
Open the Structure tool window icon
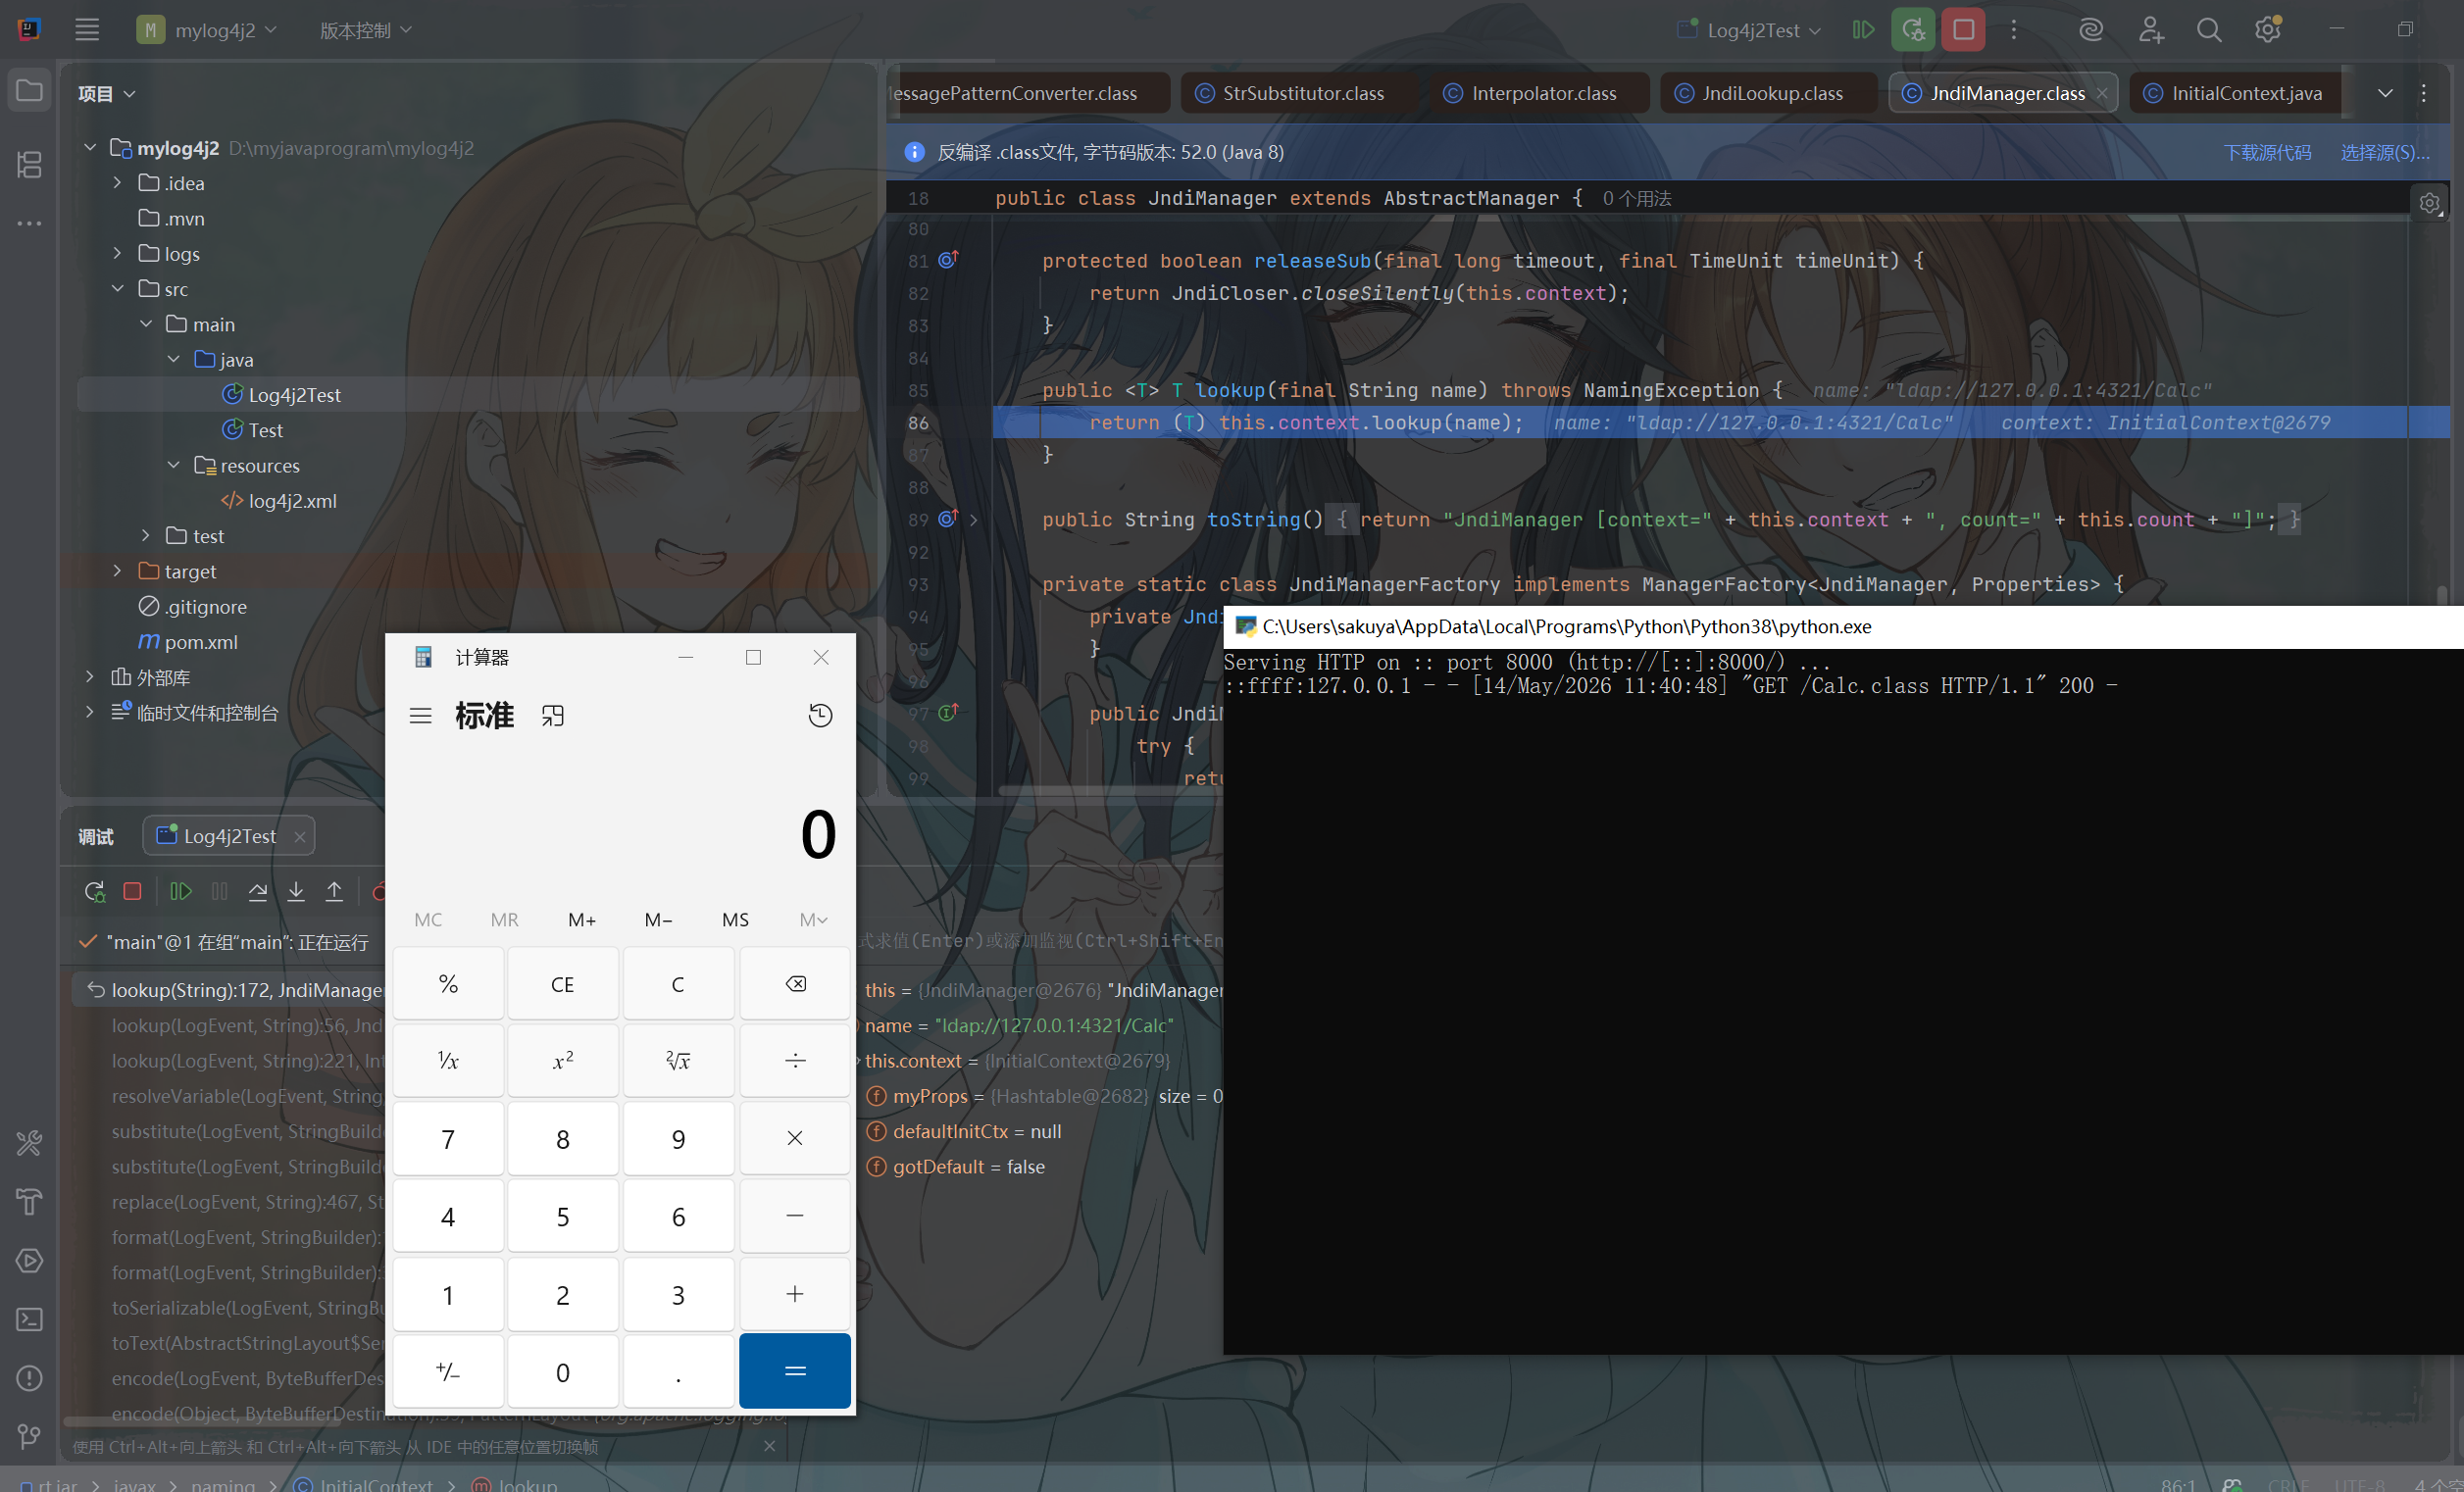point(29,164)
